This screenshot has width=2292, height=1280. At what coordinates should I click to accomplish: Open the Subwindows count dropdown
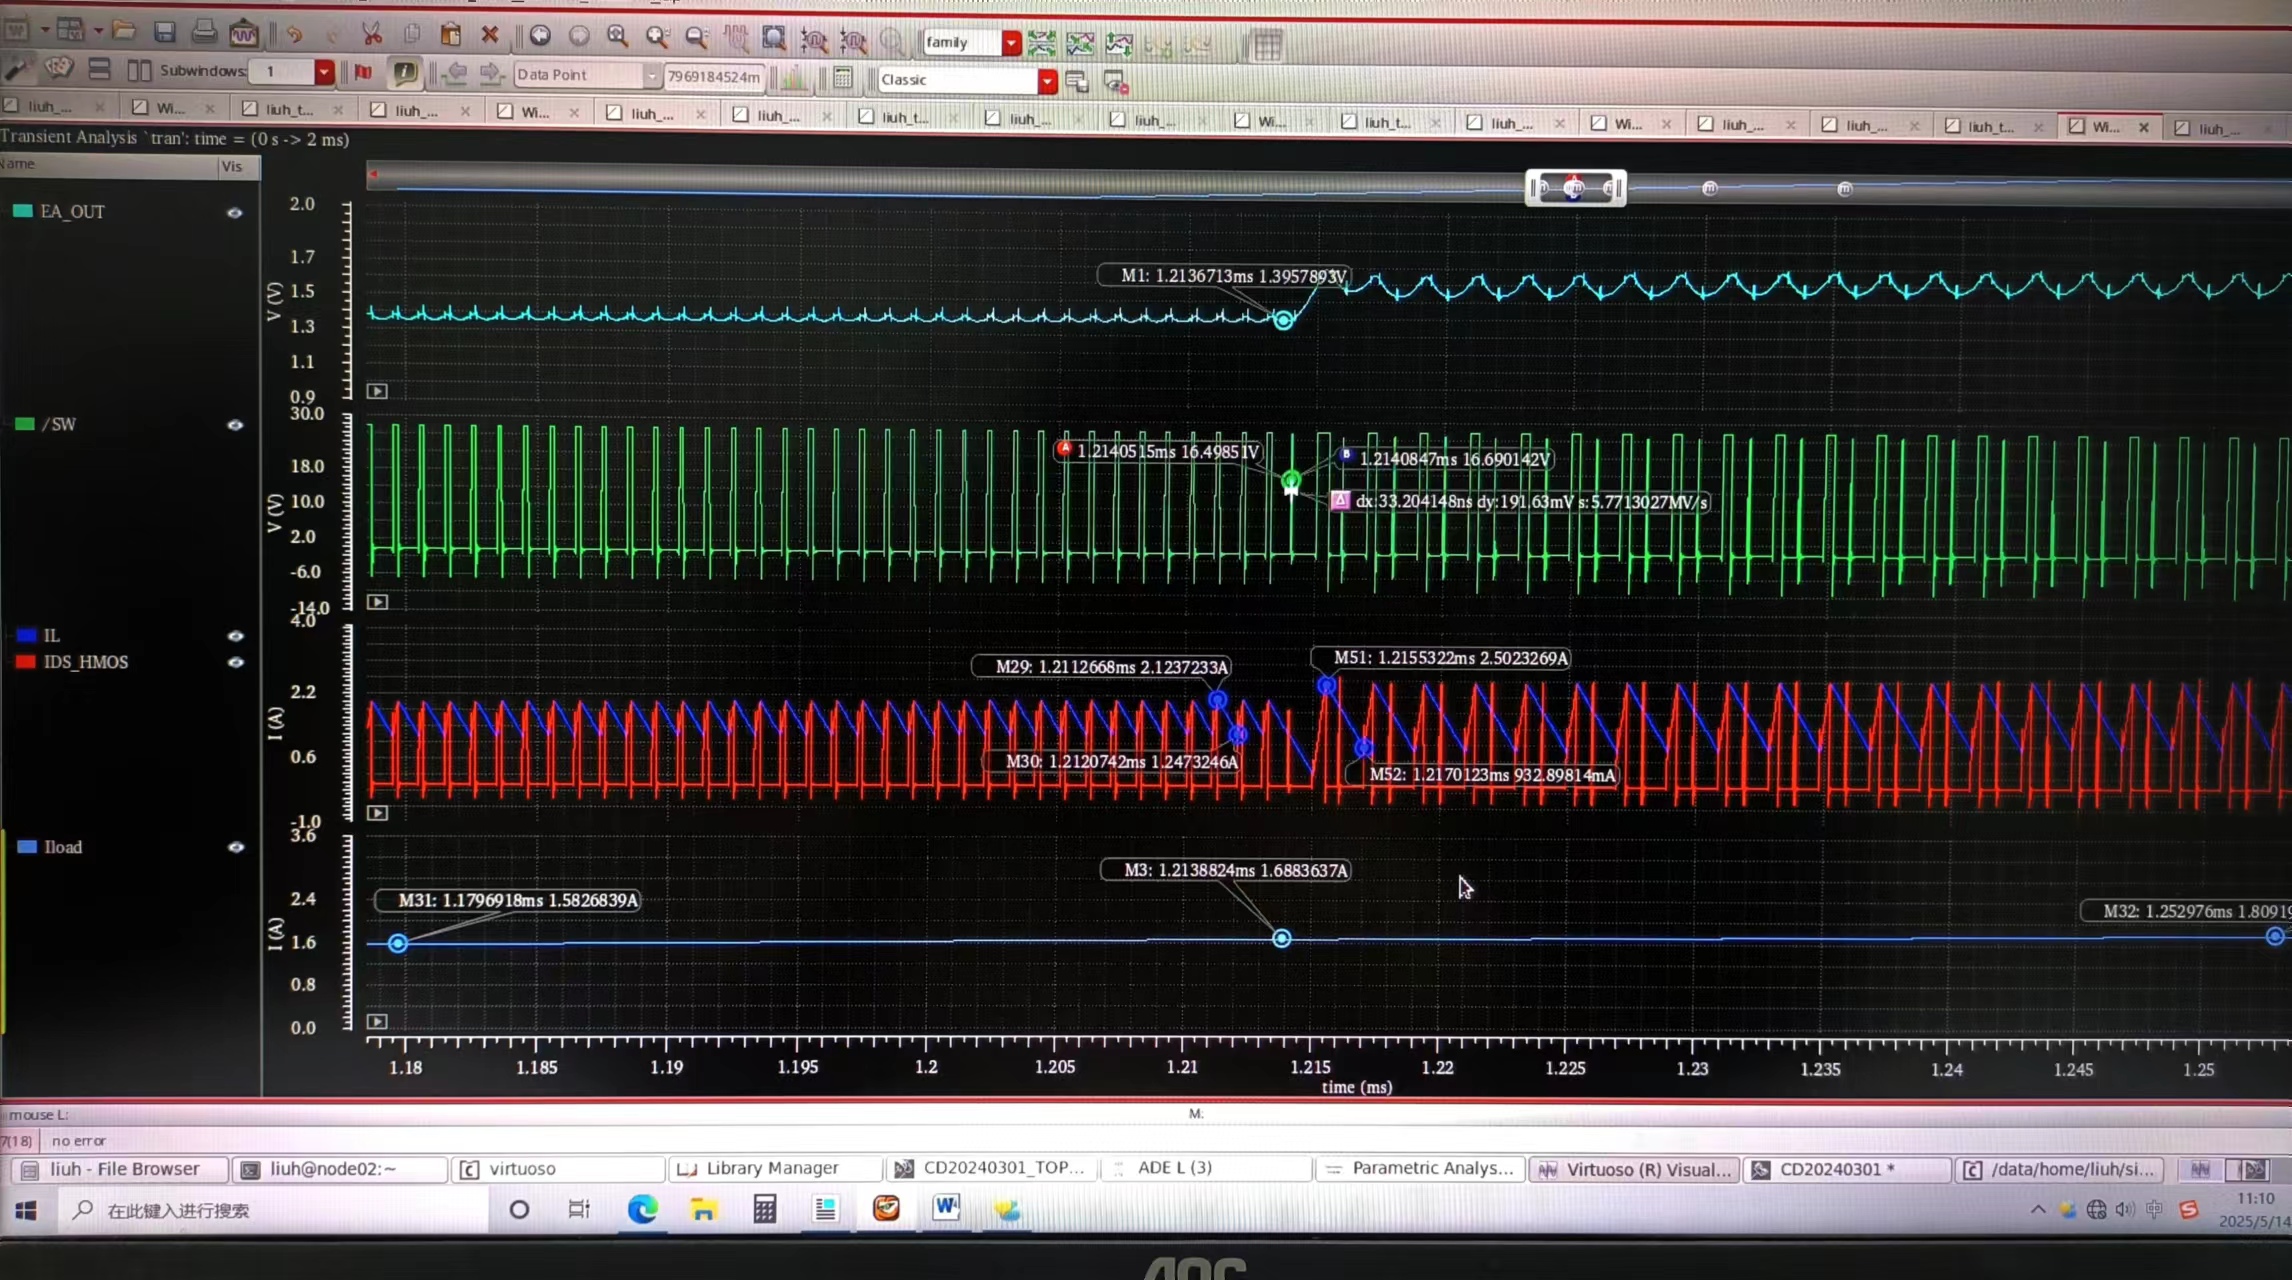(324, 72)
